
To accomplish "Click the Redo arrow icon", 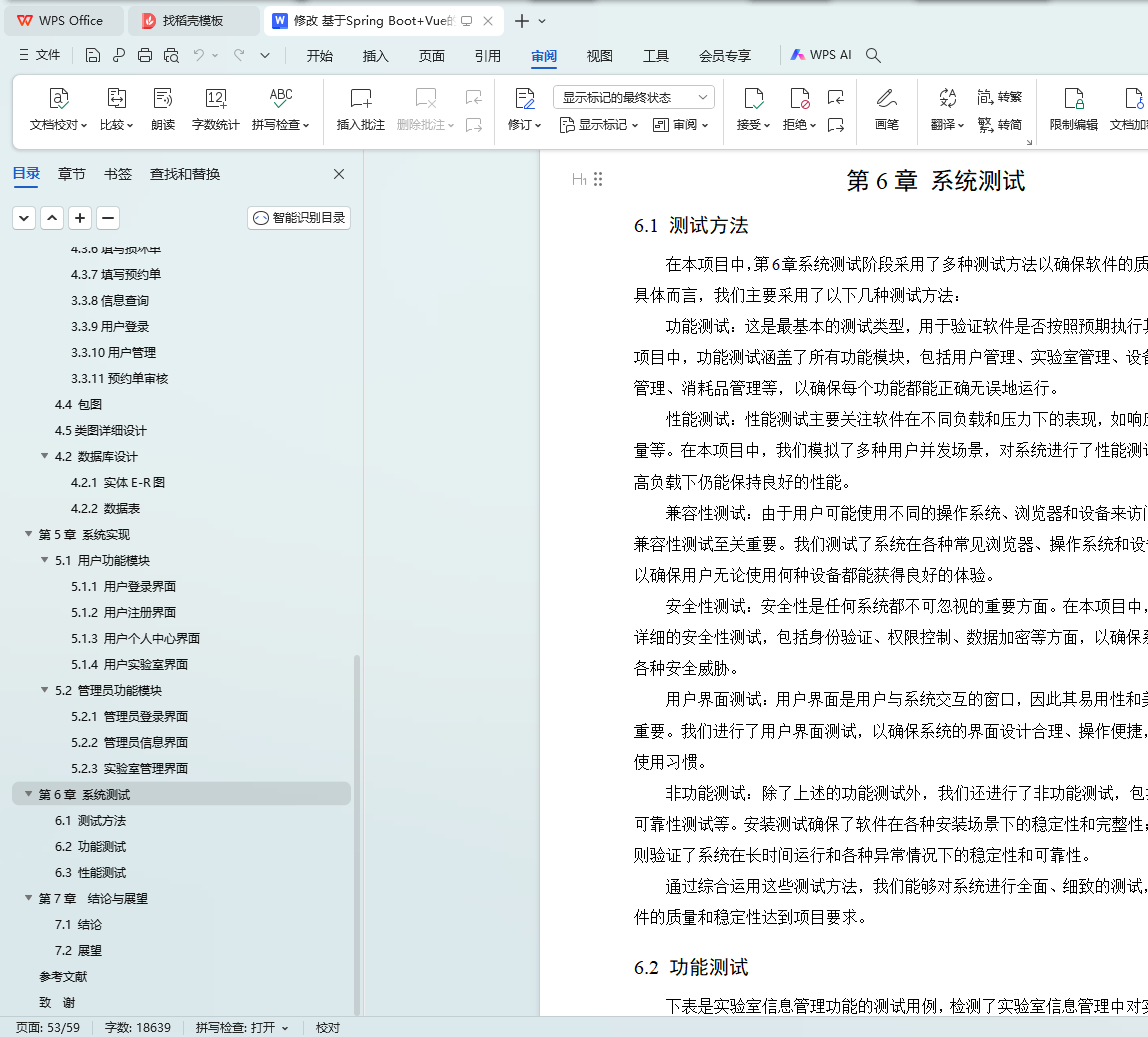I will [239, 55].
